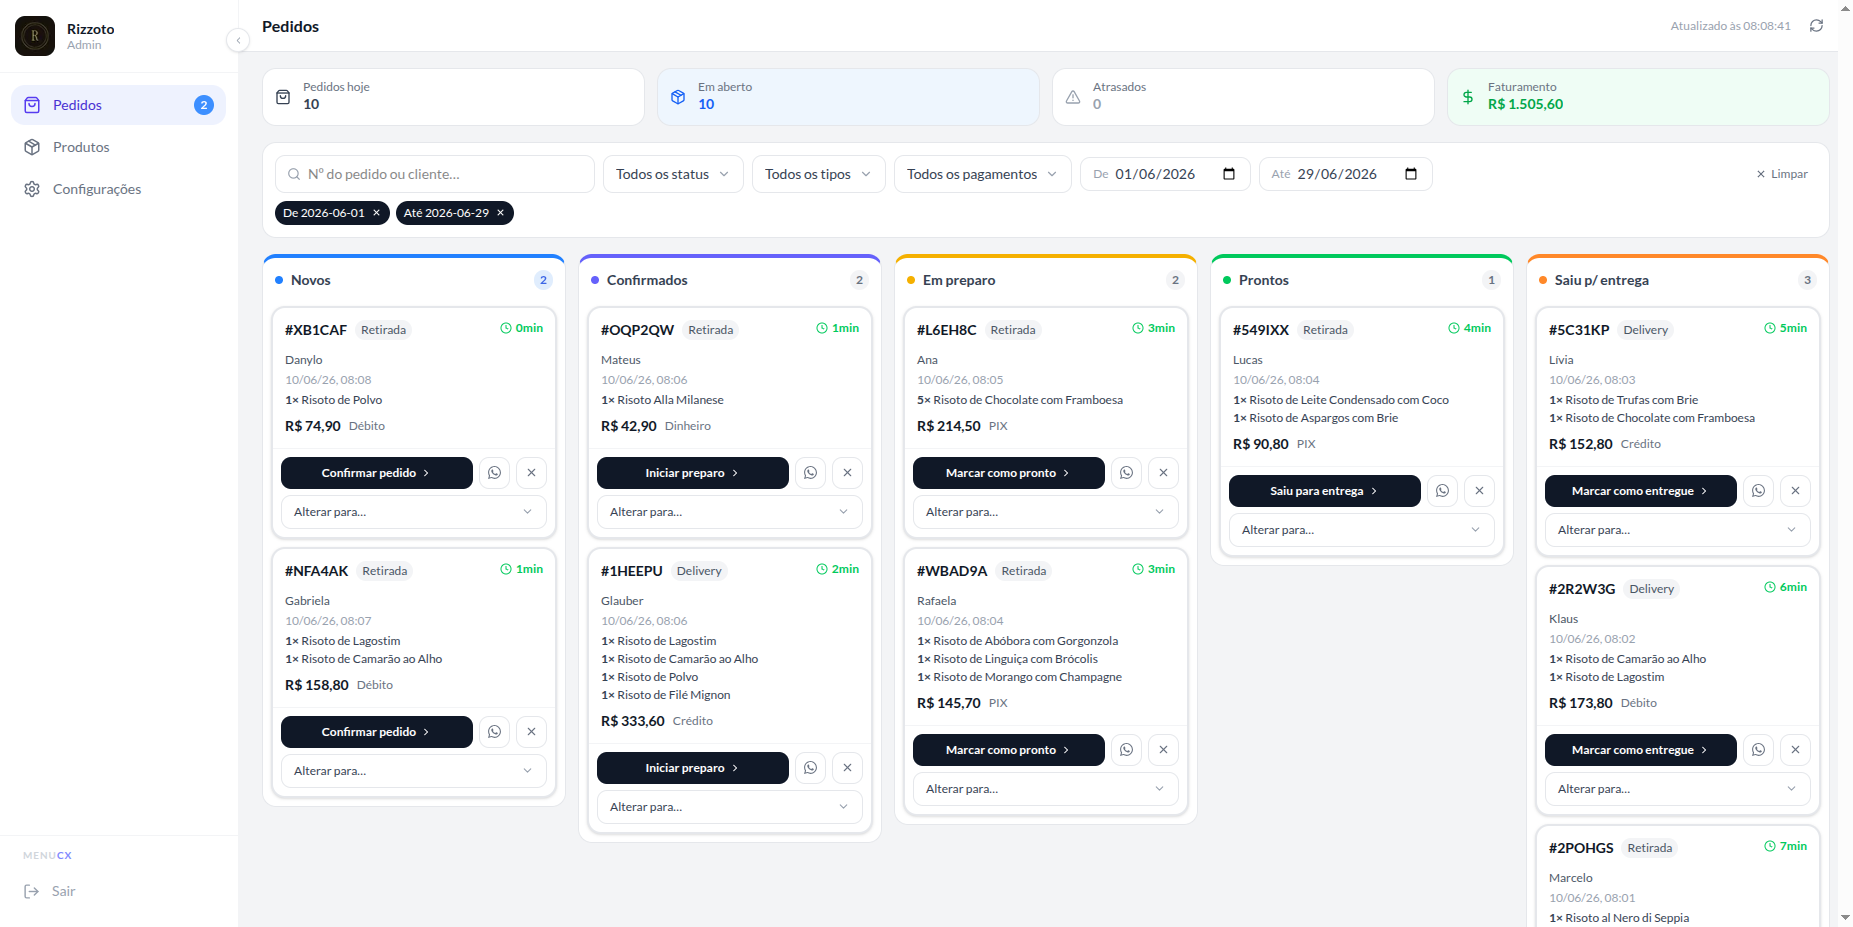The image size is (1853, 927).
Task: Open WhatsApp for order #2R2W3G
Action: pyautogui.click(x=1758, y=750)
